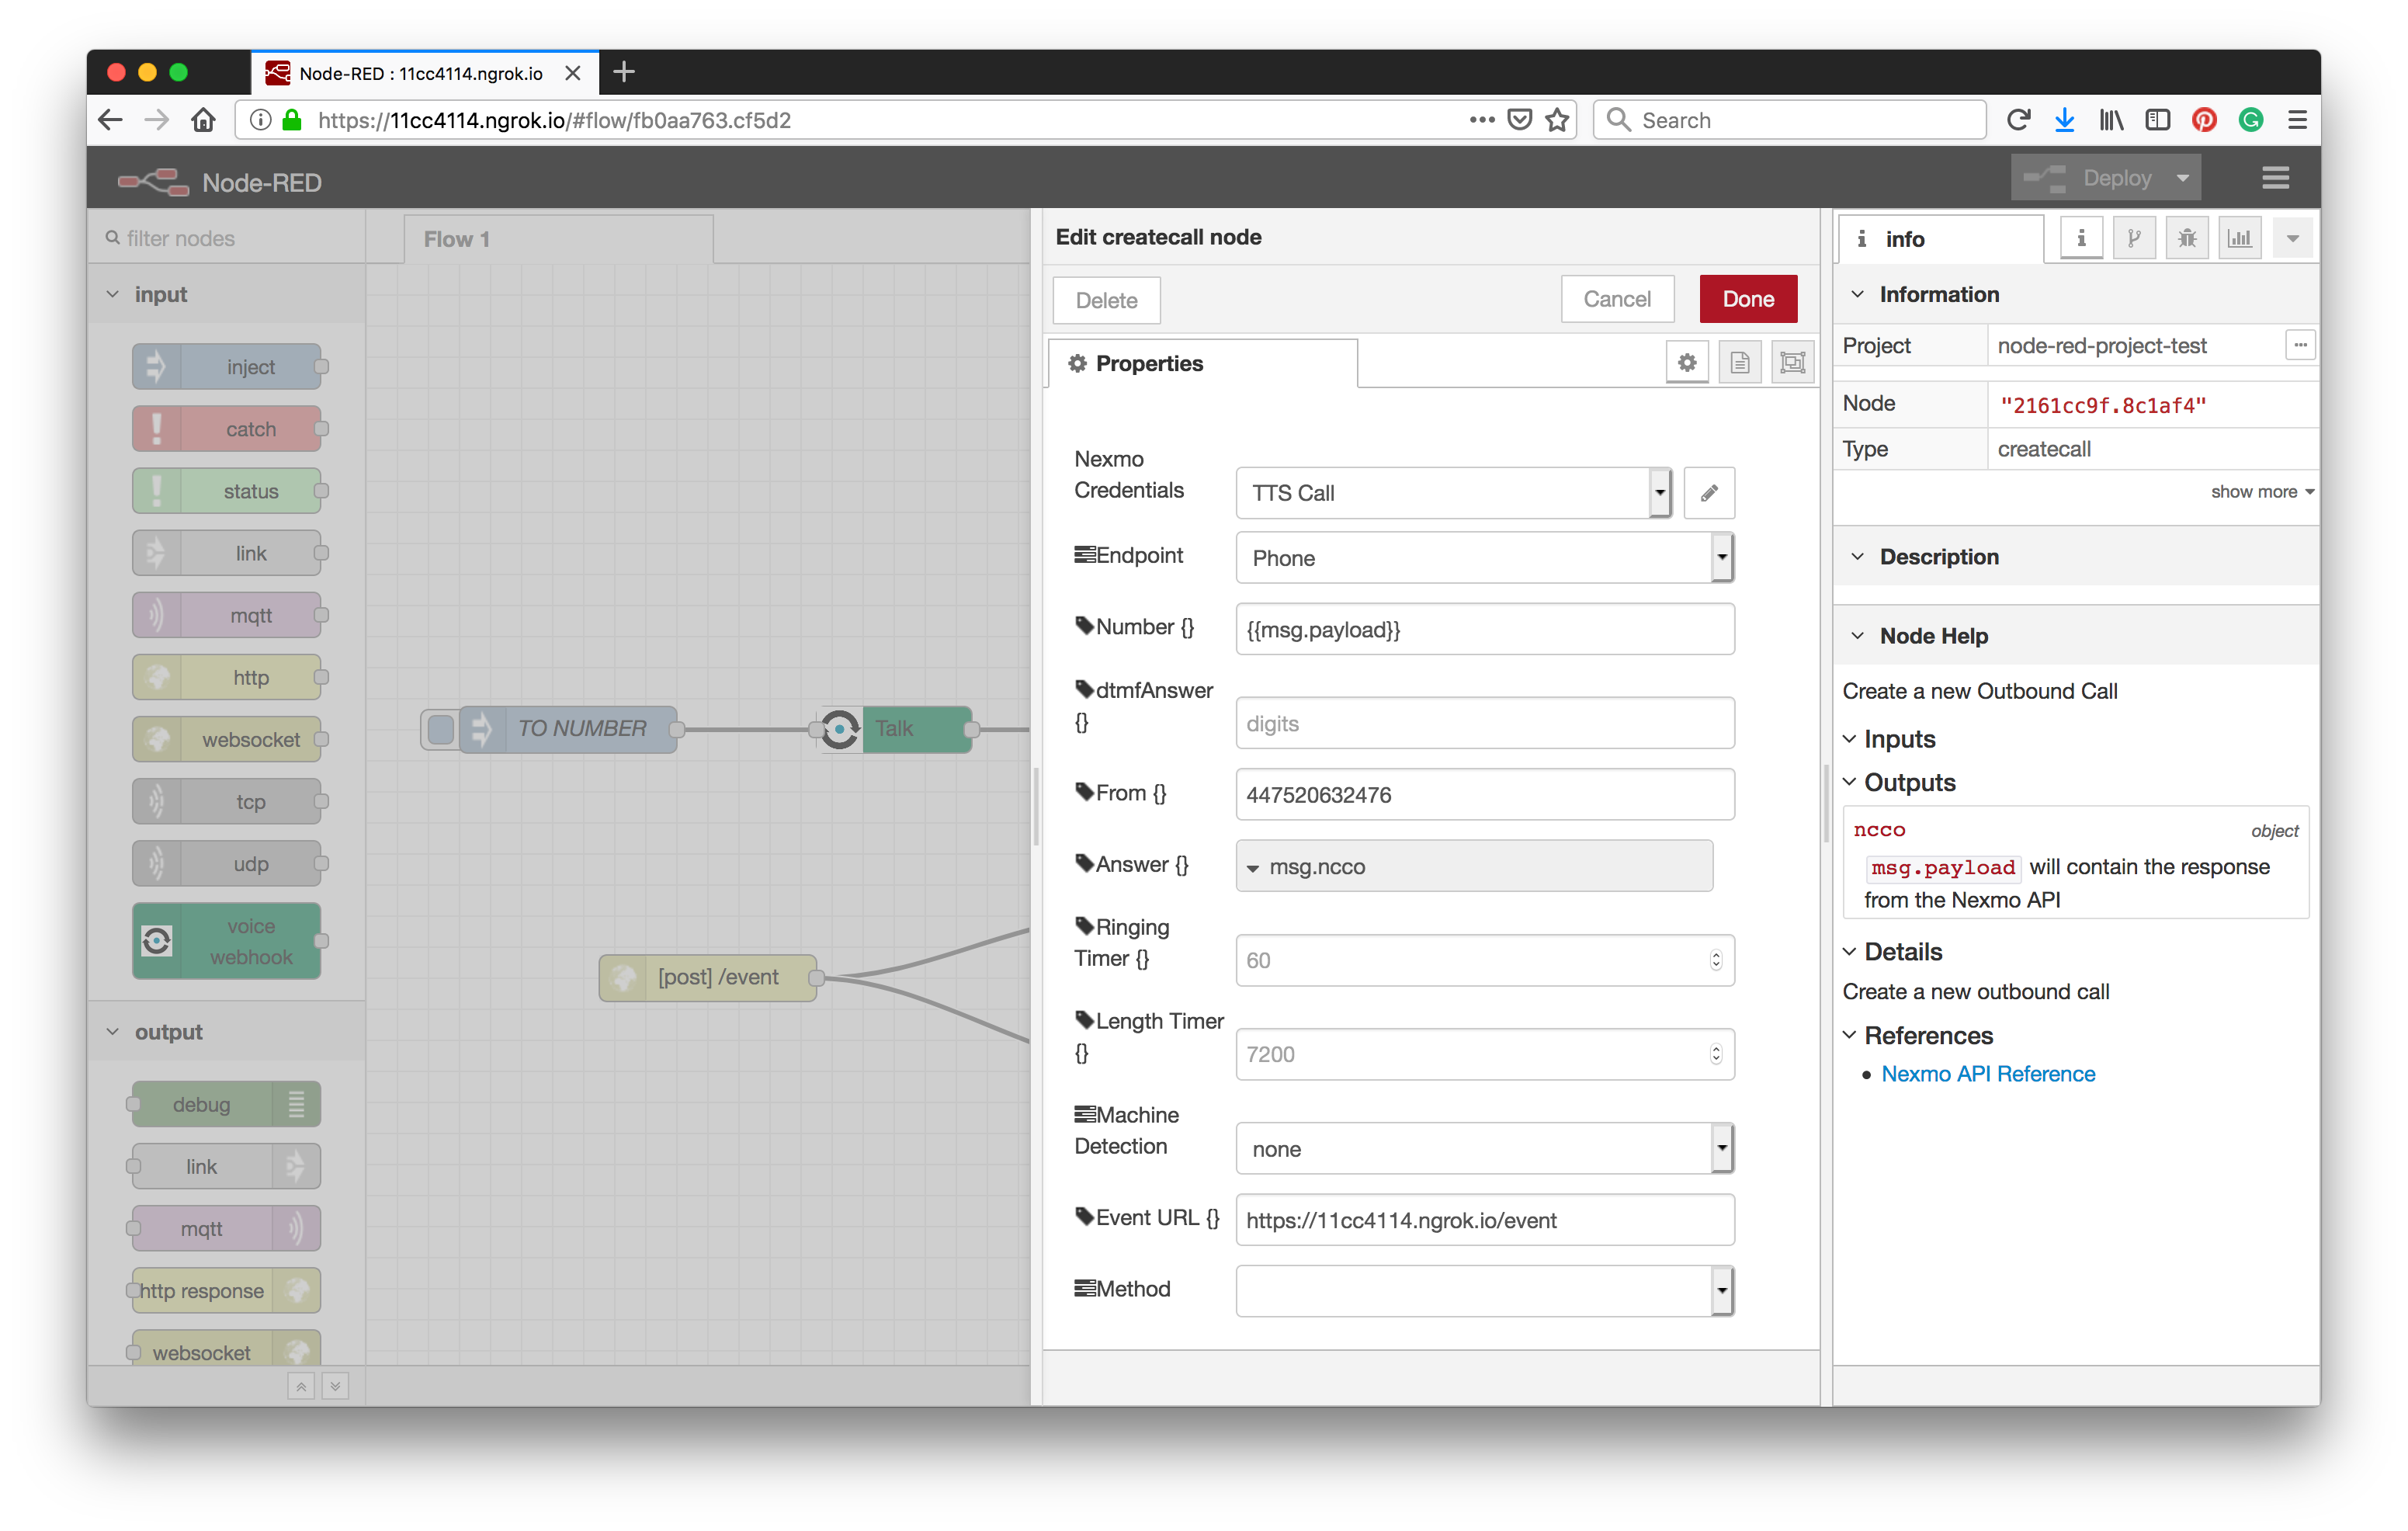
Task: Open the Endpoint Phone dropdown
Action: pyautogui.click(x=1485, y=558)
